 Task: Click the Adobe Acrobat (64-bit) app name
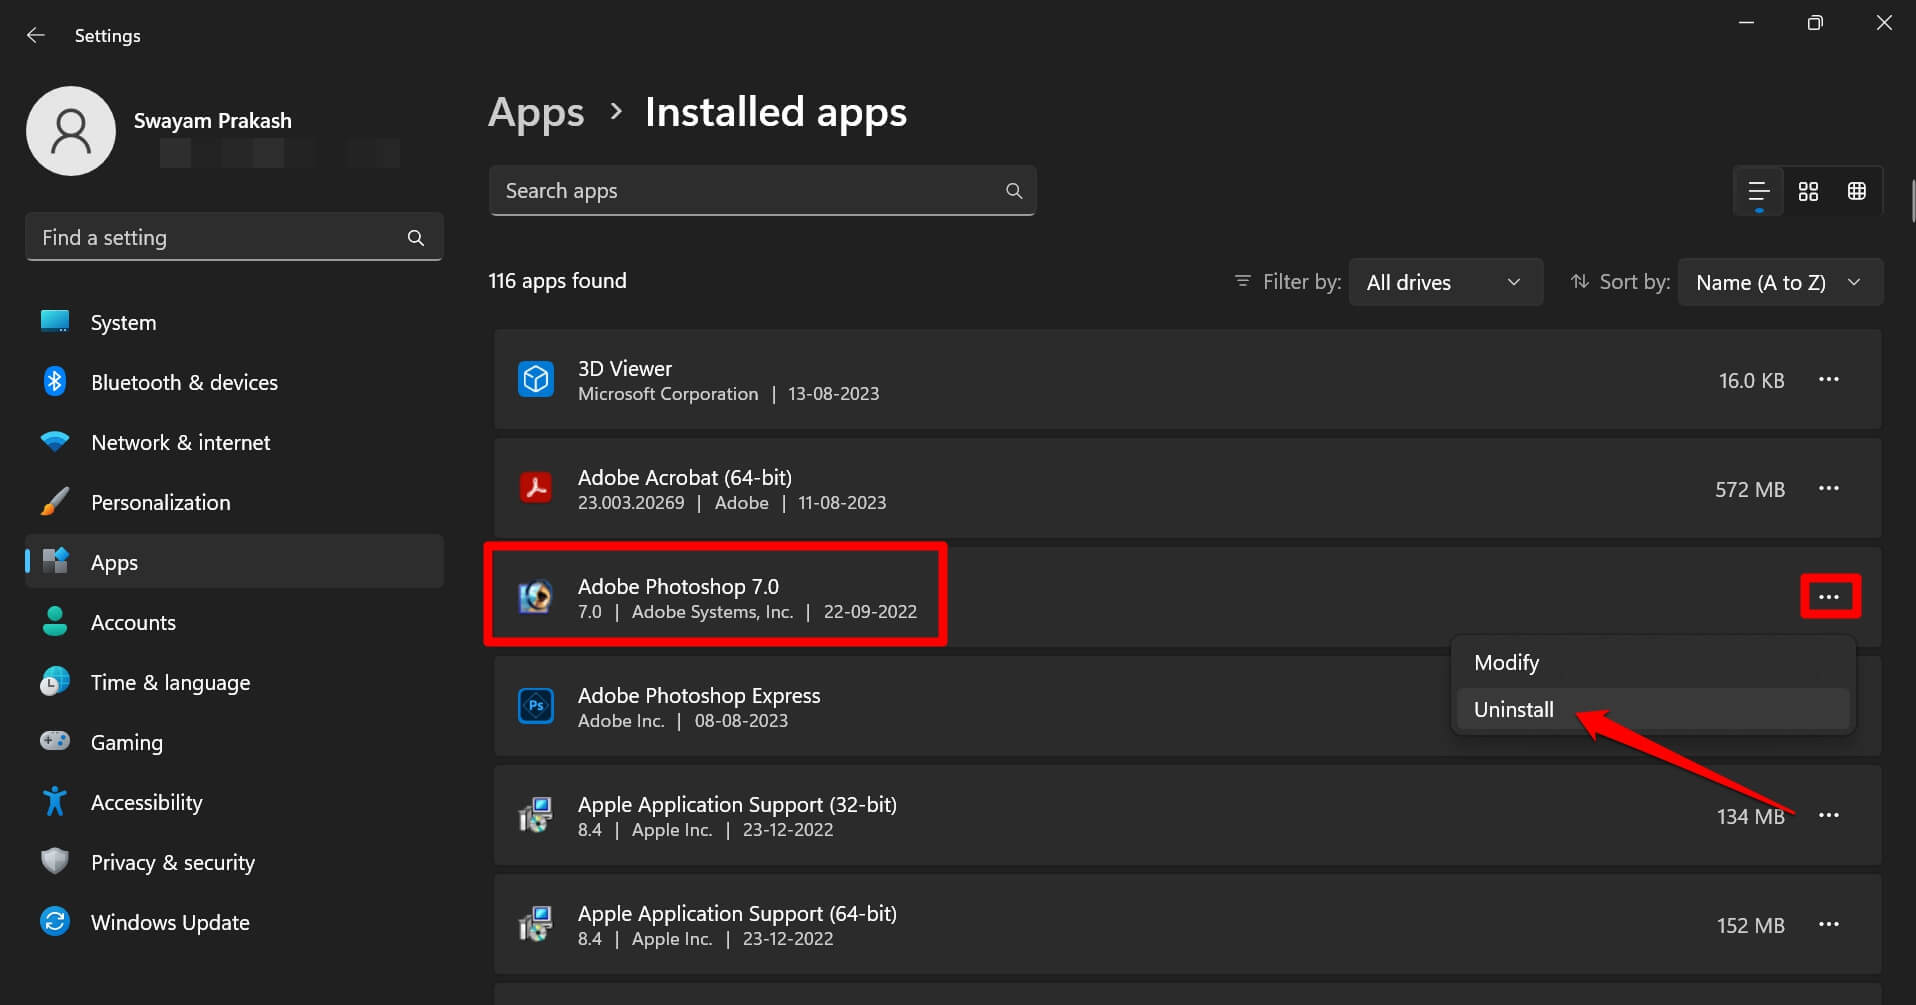(685, 478)
